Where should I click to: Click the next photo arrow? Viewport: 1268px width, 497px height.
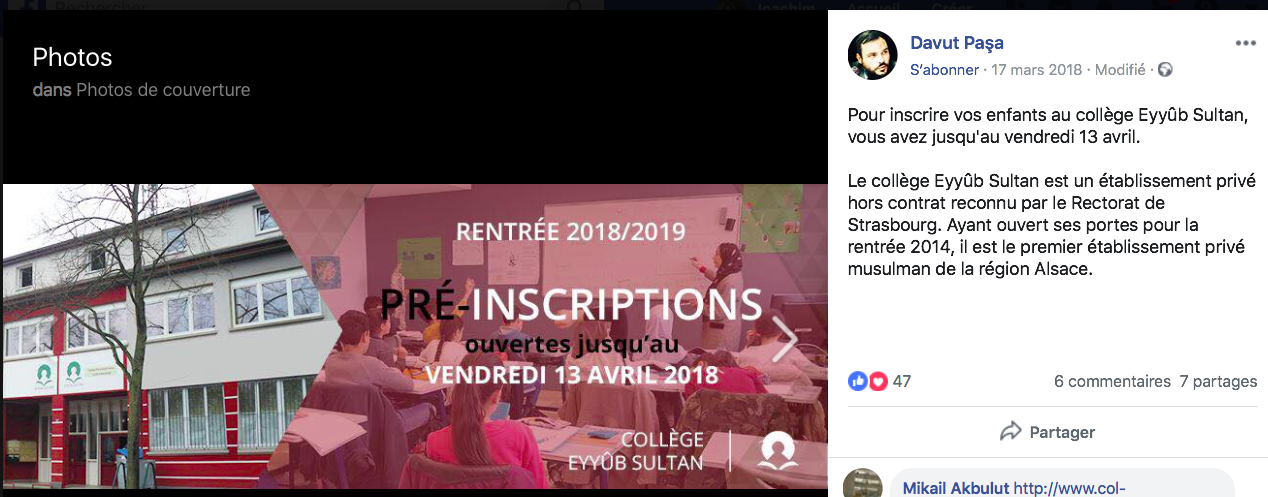[786, 340]
